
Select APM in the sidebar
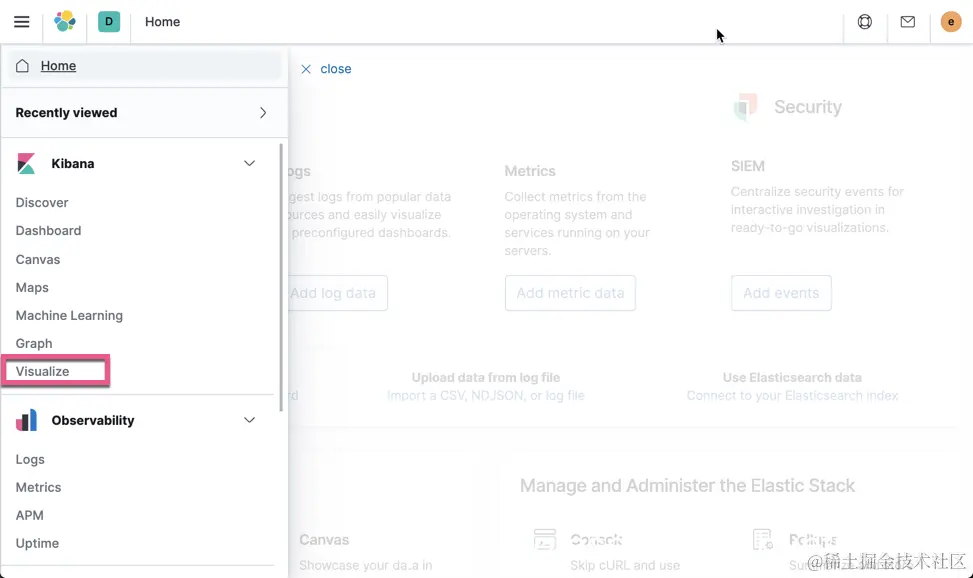30,515
